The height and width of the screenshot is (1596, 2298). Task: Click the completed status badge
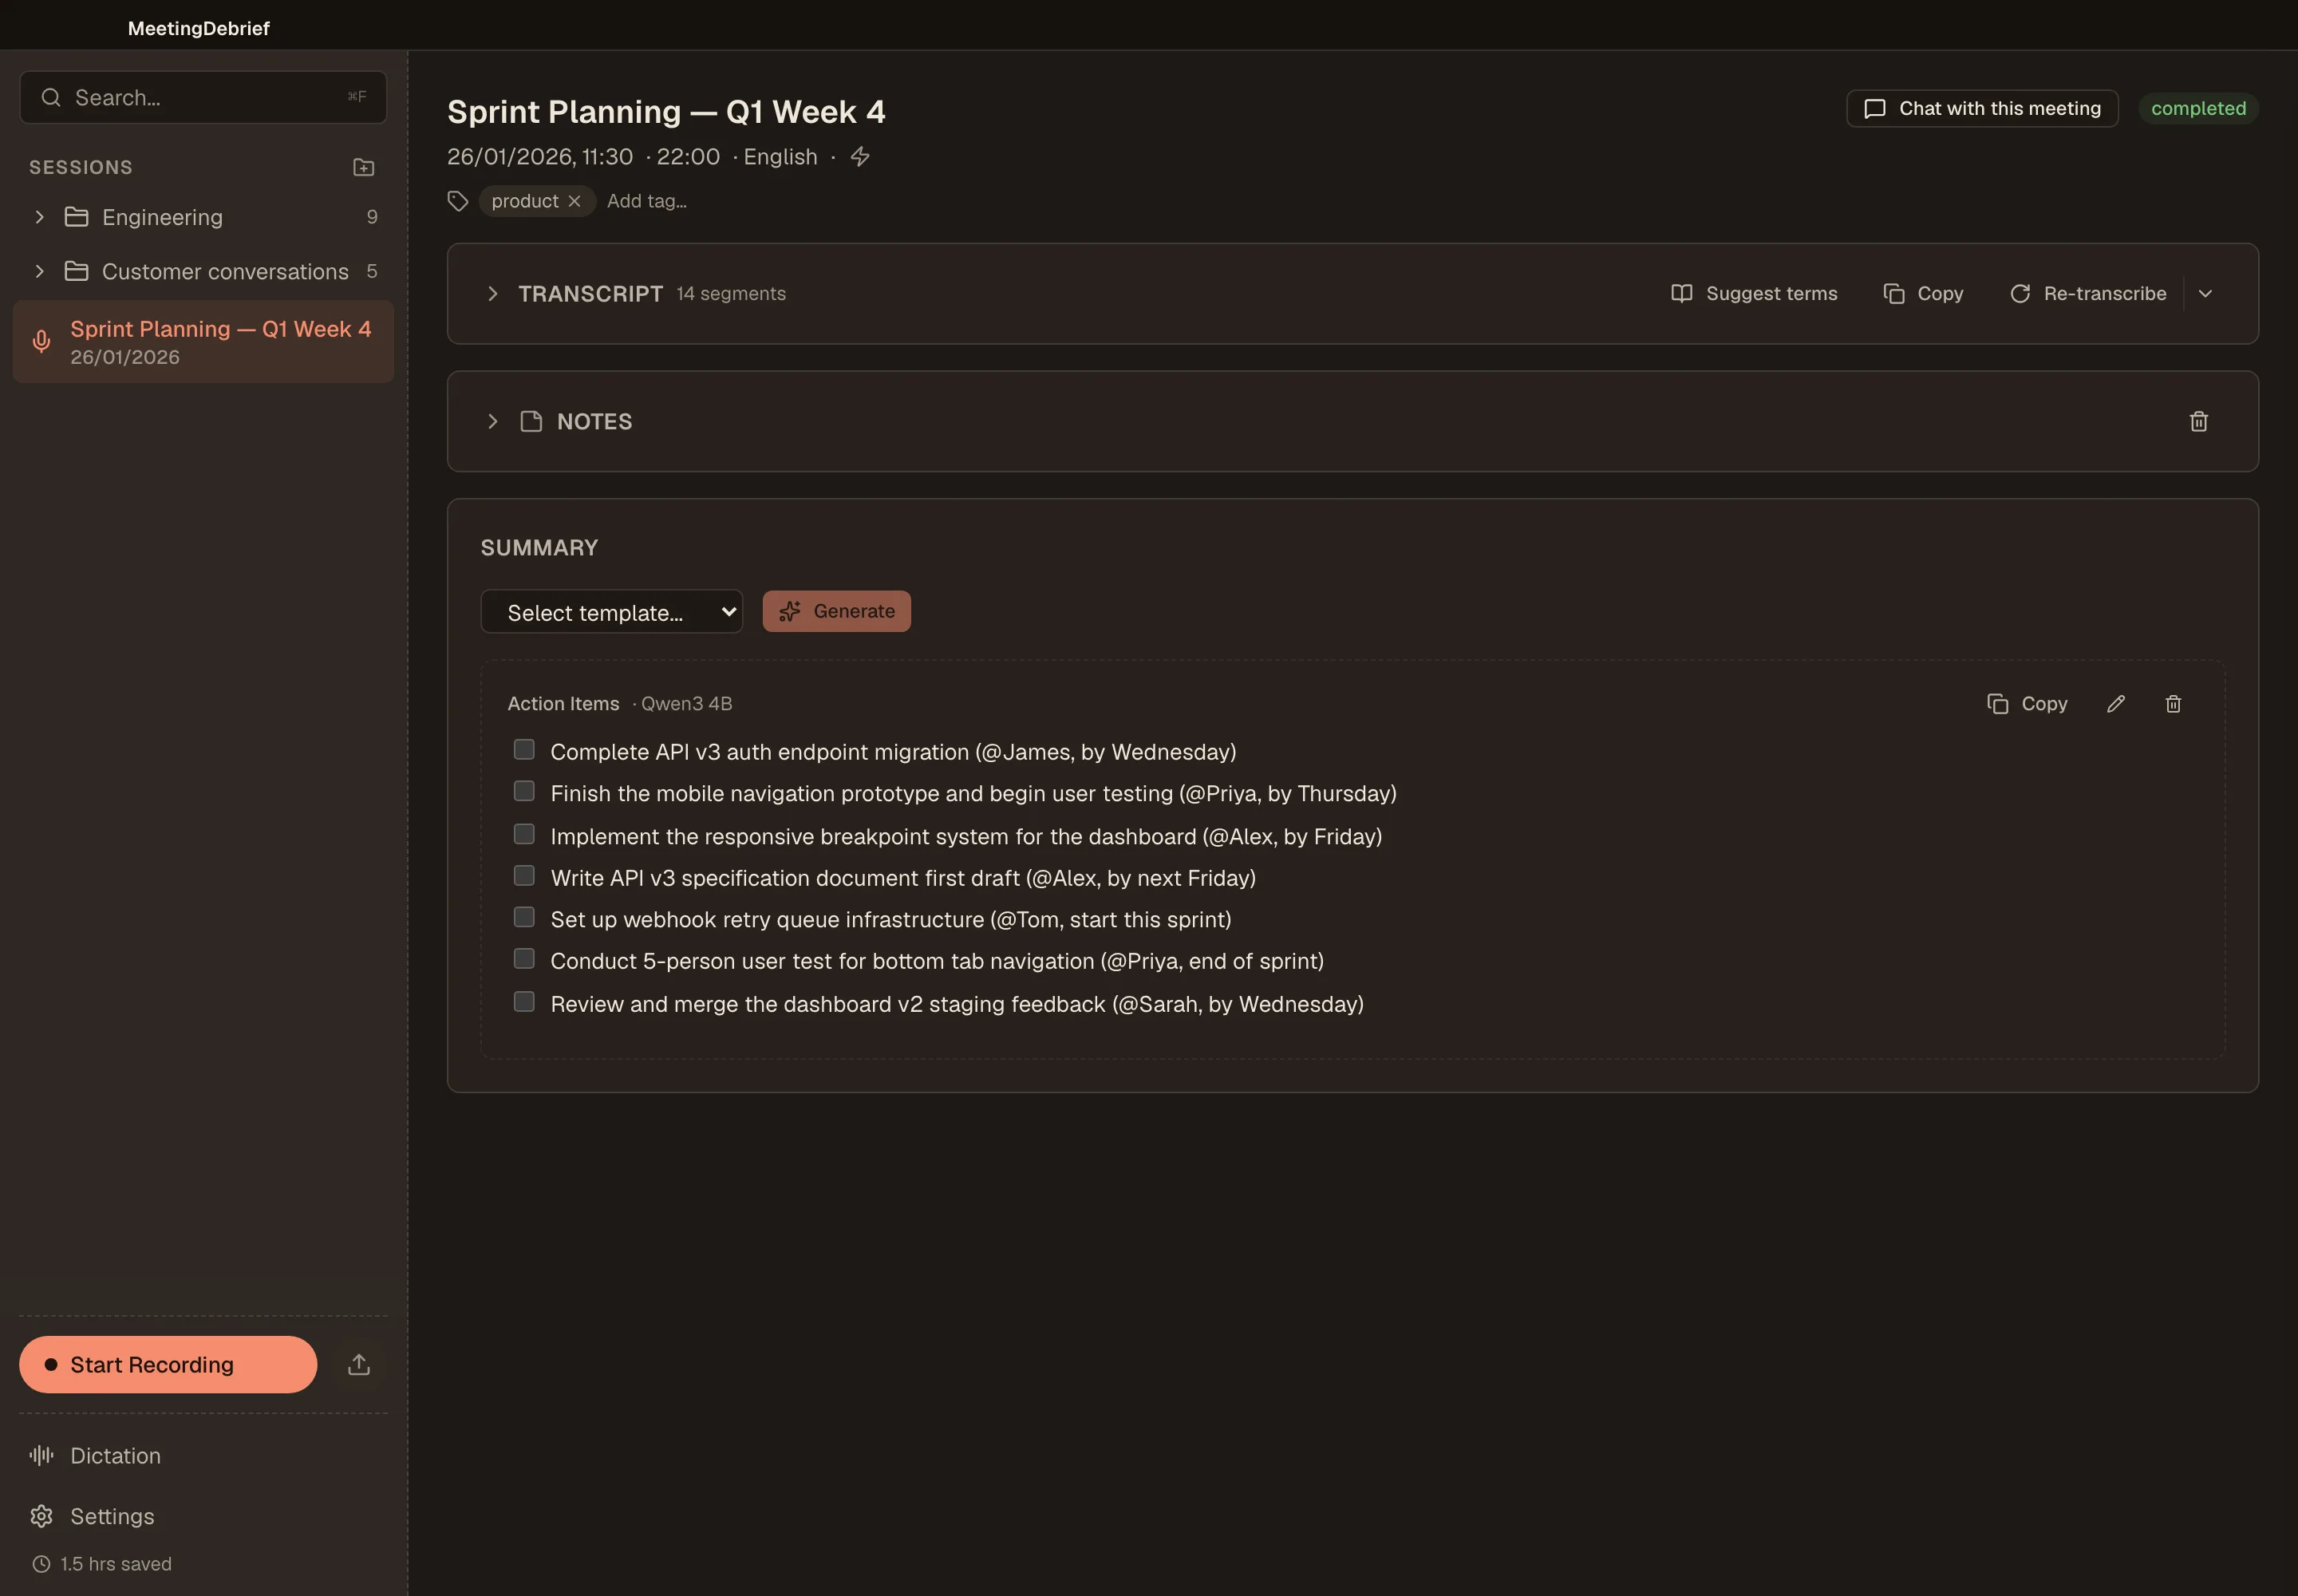tap(2198, 108)
